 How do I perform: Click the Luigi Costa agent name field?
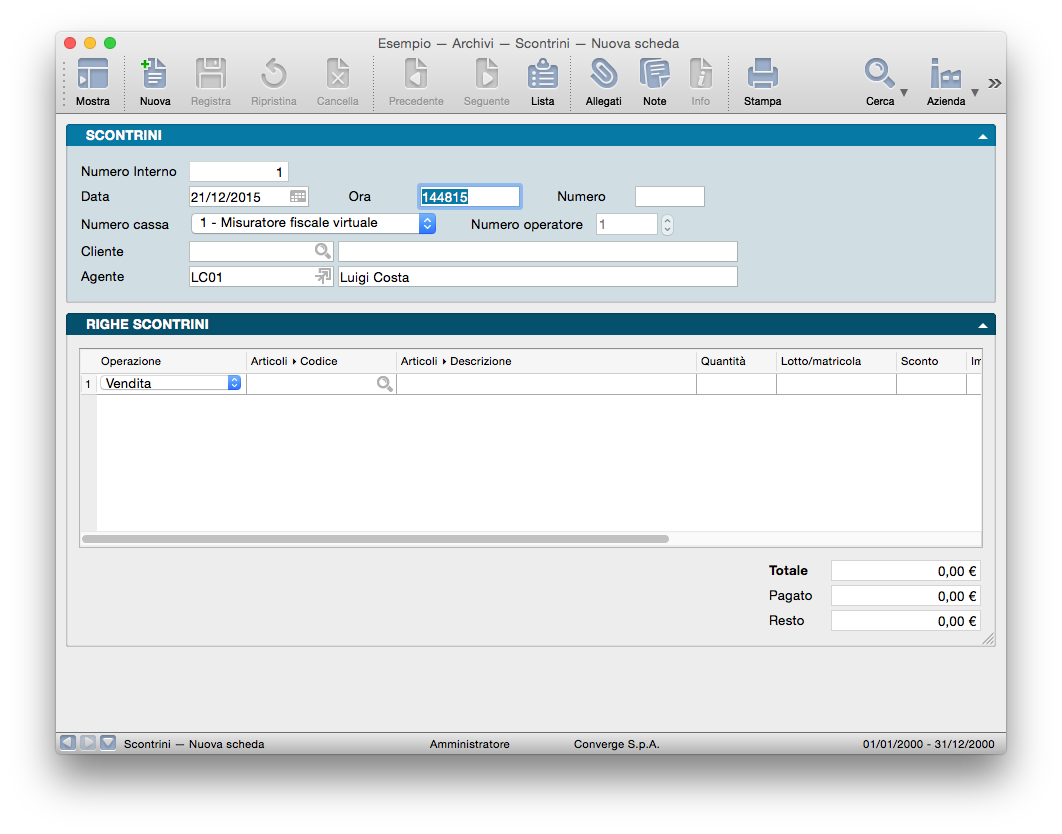tap(538, 276)
